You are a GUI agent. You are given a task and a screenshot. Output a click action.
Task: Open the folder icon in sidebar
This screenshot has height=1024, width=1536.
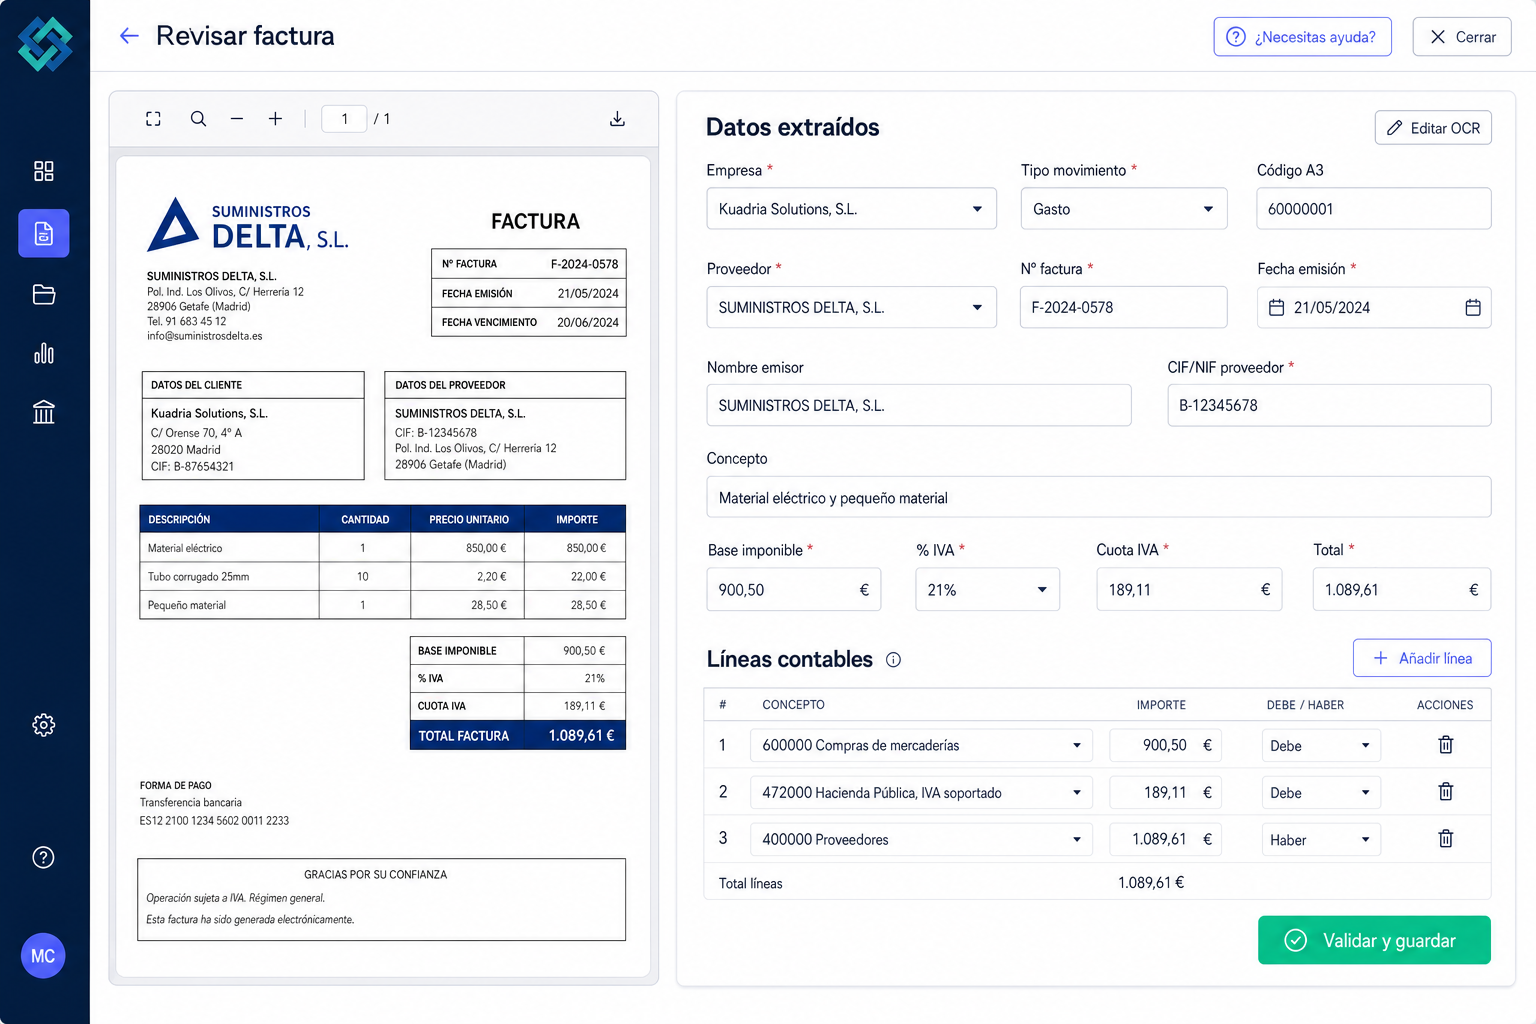44,294
